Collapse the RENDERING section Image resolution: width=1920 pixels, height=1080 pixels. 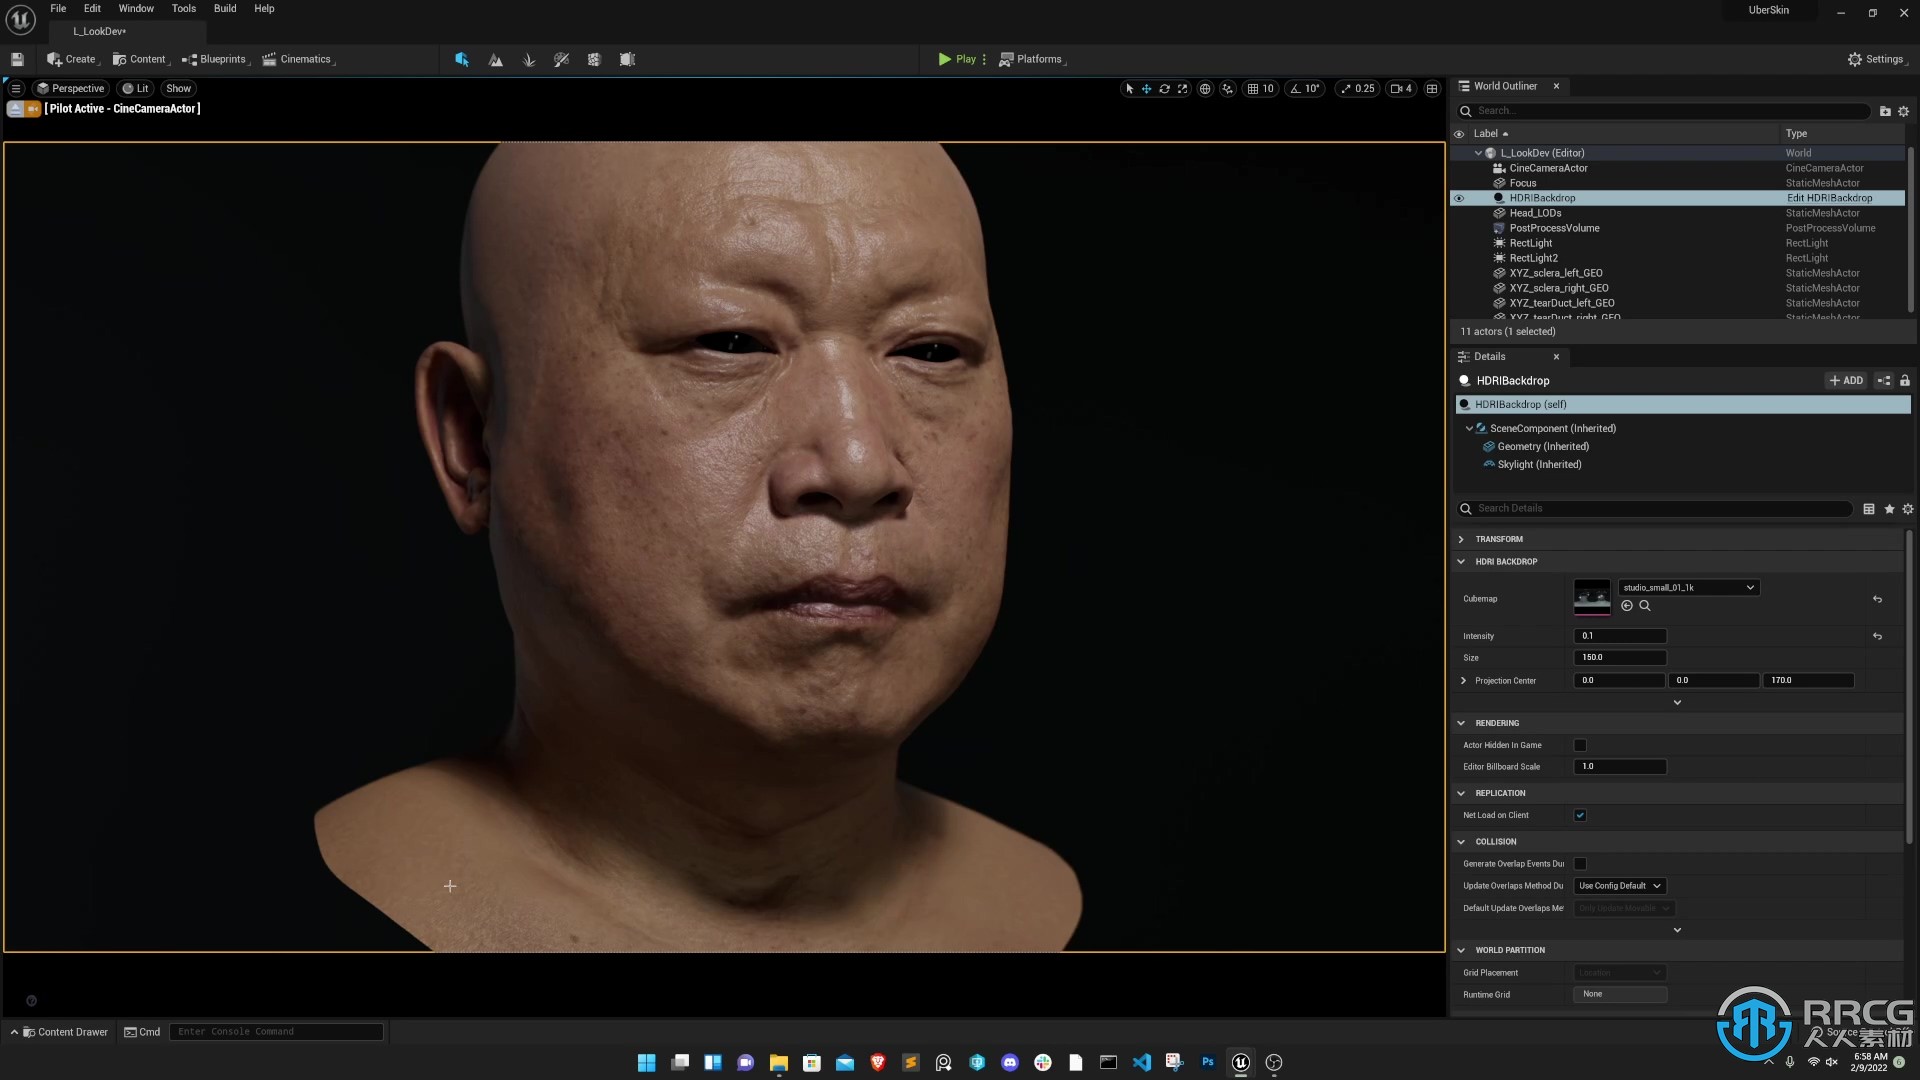tap(1461, 723)
